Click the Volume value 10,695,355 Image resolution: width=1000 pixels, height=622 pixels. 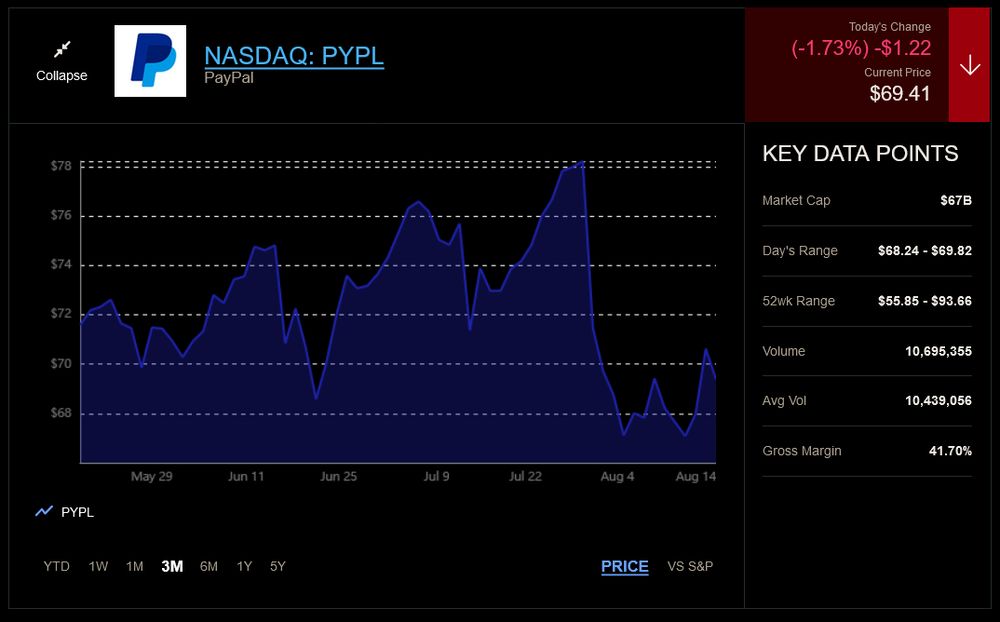(939, 352)
